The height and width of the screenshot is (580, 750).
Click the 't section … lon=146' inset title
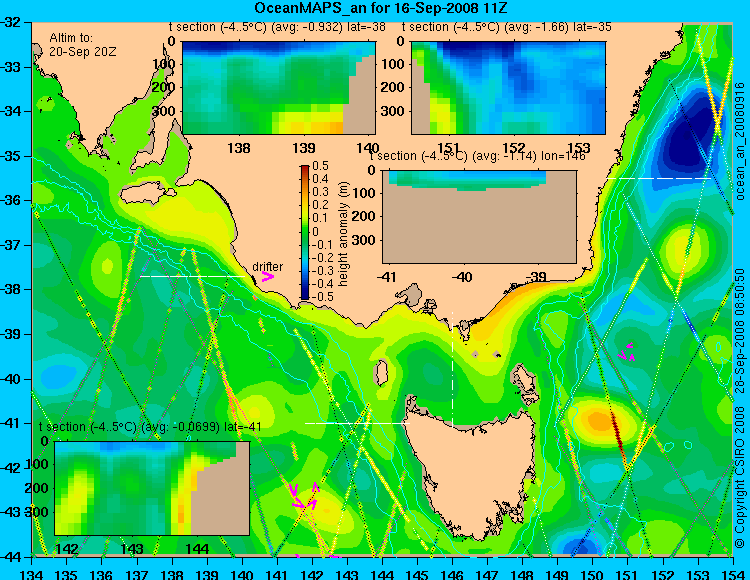click(477, 156)
